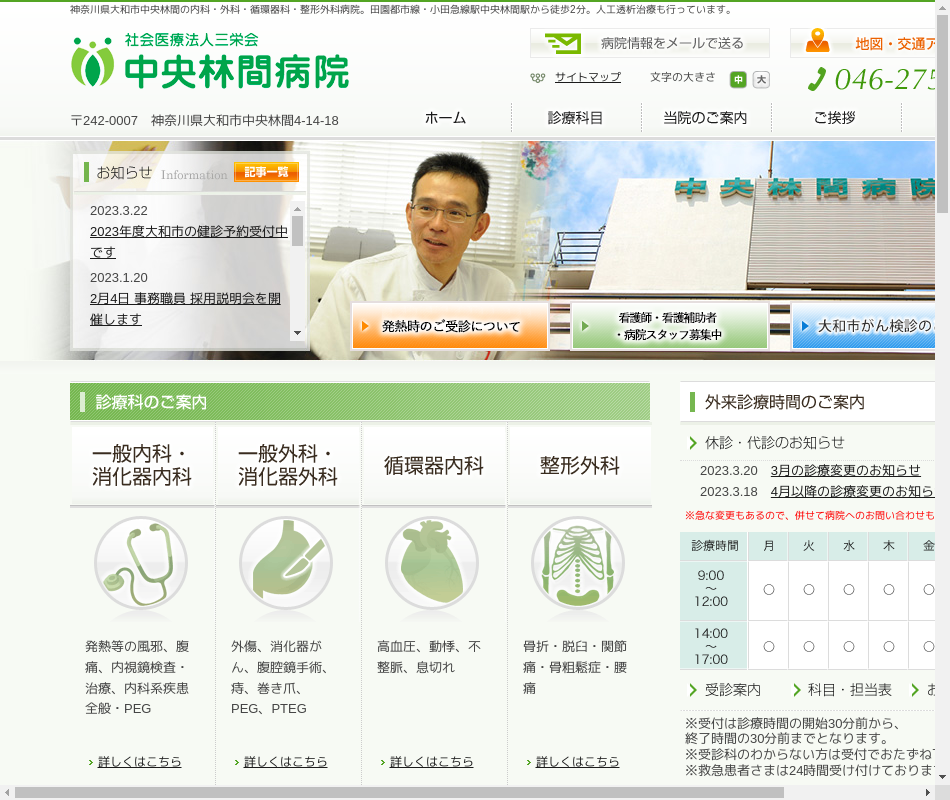This screenshot has height=800, width=950.
Task: Set text size to 中 (medium)
Action: tap(738, 79)
